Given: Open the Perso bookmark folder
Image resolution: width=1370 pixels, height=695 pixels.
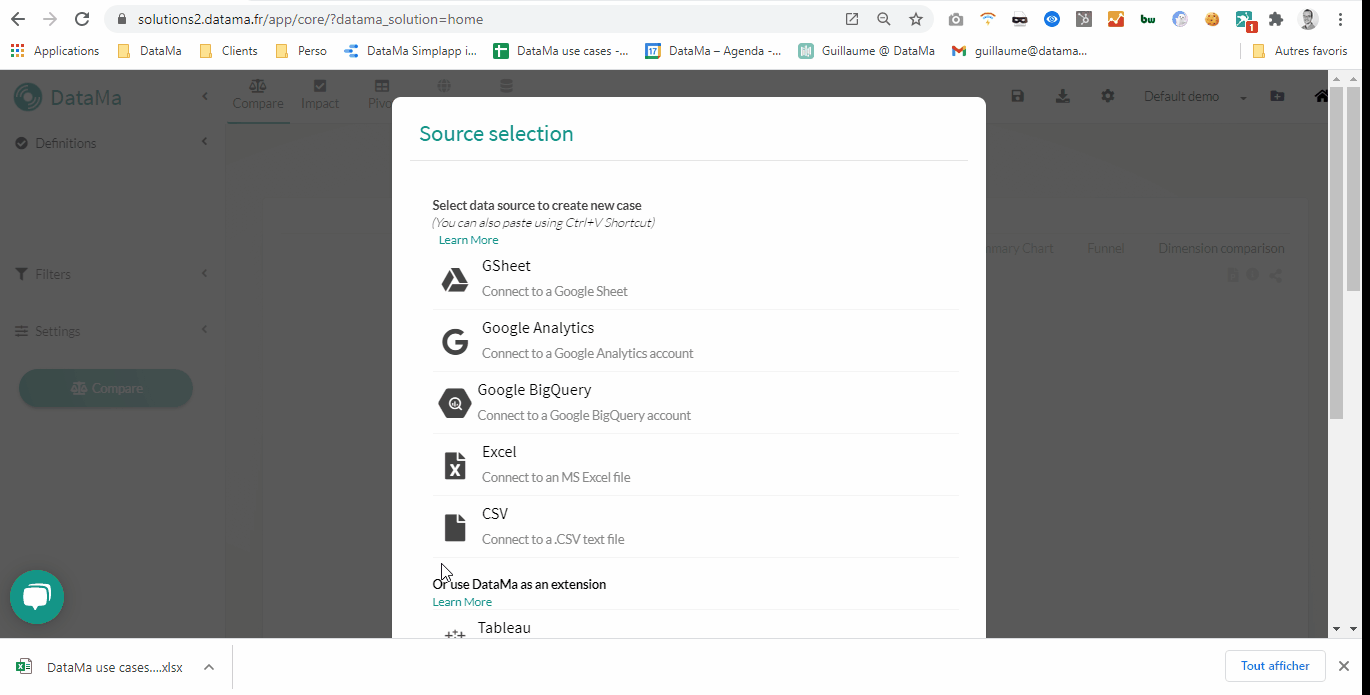Looking at the screenshot, I should pos(301,51).
